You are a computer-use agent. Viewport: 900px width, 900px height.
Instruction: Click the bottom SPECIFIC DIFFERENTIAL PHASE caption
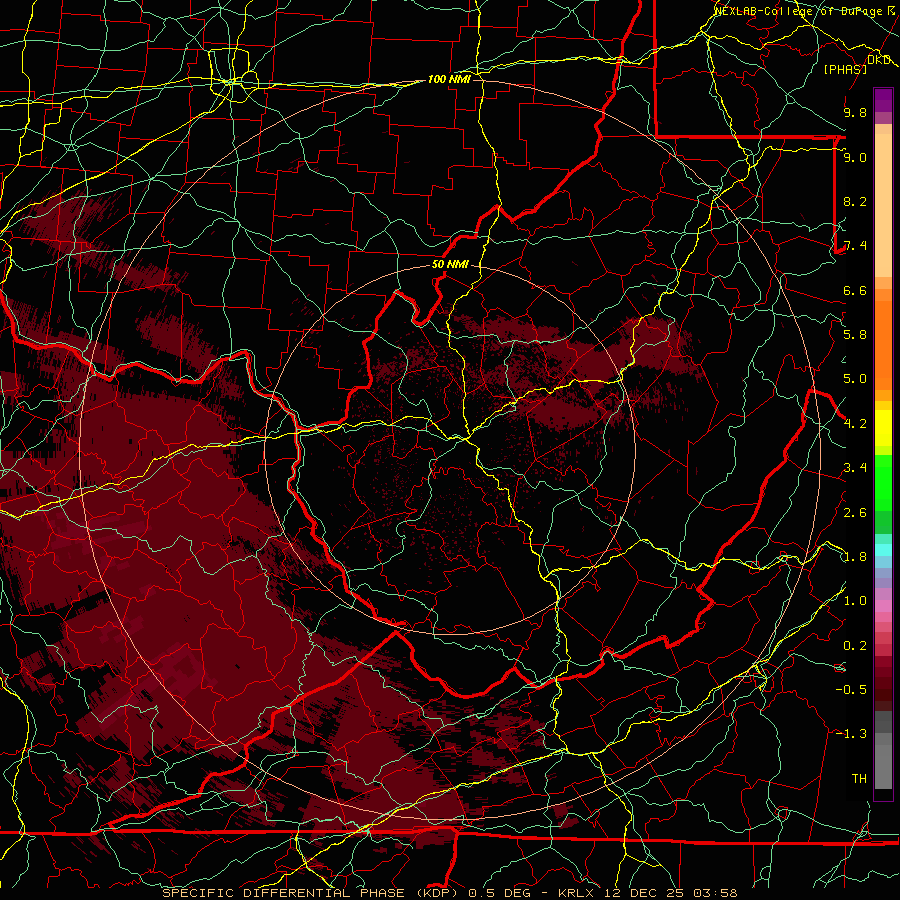[x=449, y=893]
